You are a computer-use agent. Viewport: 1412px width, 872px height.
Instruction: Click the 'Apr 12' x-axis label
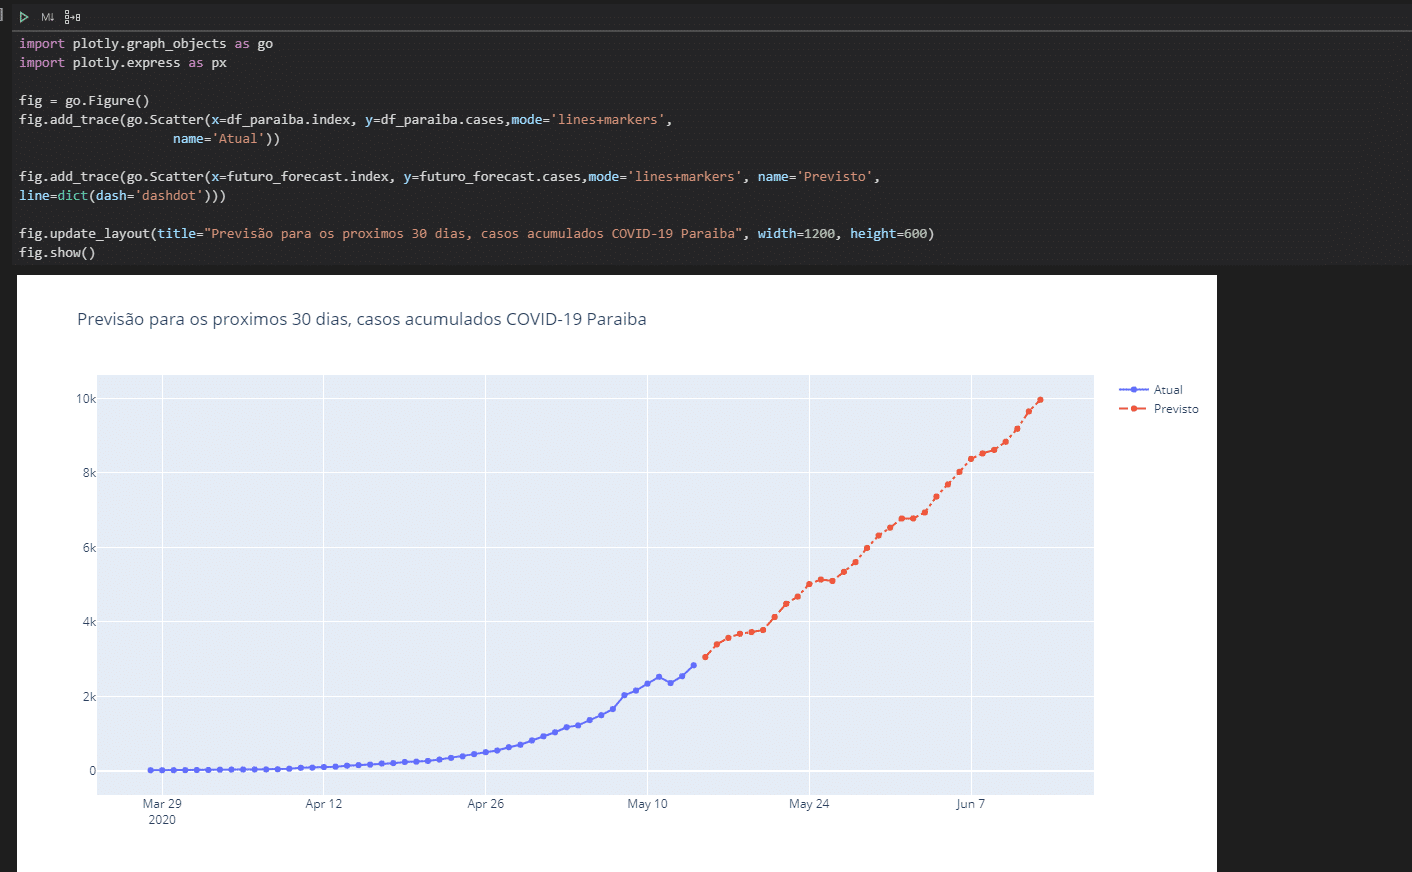(x=324, y=804)
